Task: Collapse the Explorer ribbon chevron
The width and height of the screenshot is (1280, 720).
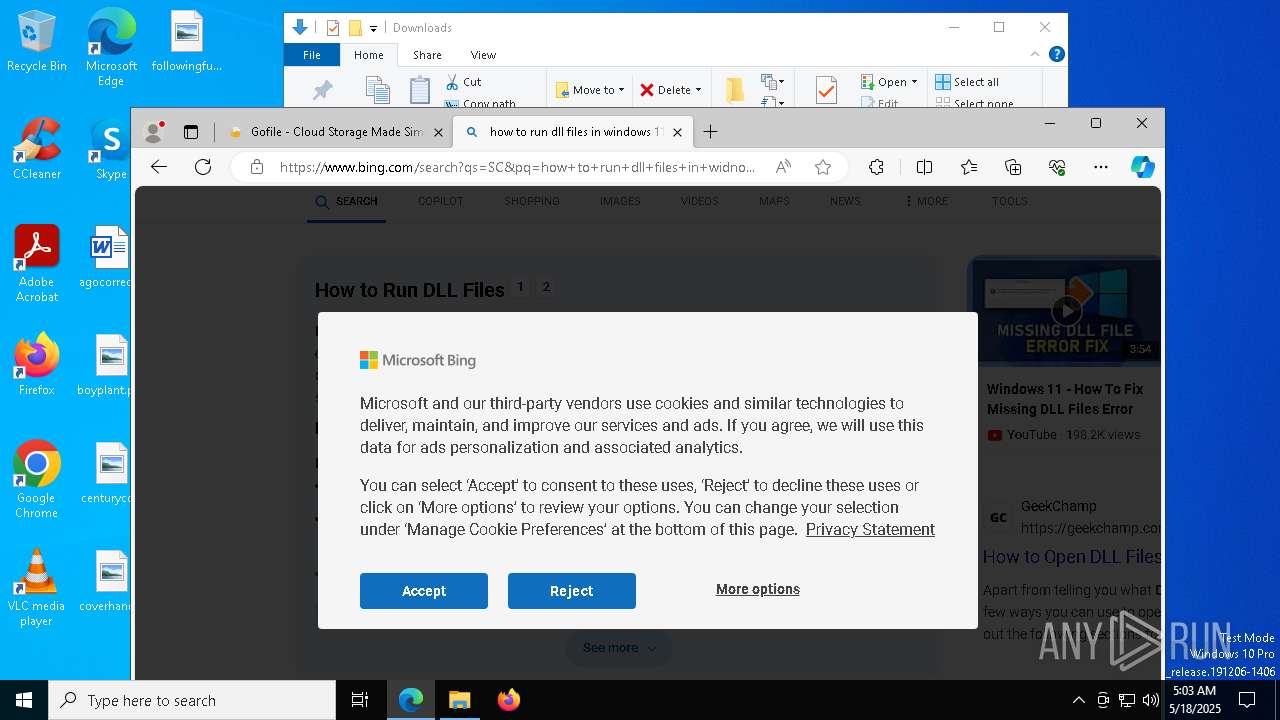Action: [1035, 54]
